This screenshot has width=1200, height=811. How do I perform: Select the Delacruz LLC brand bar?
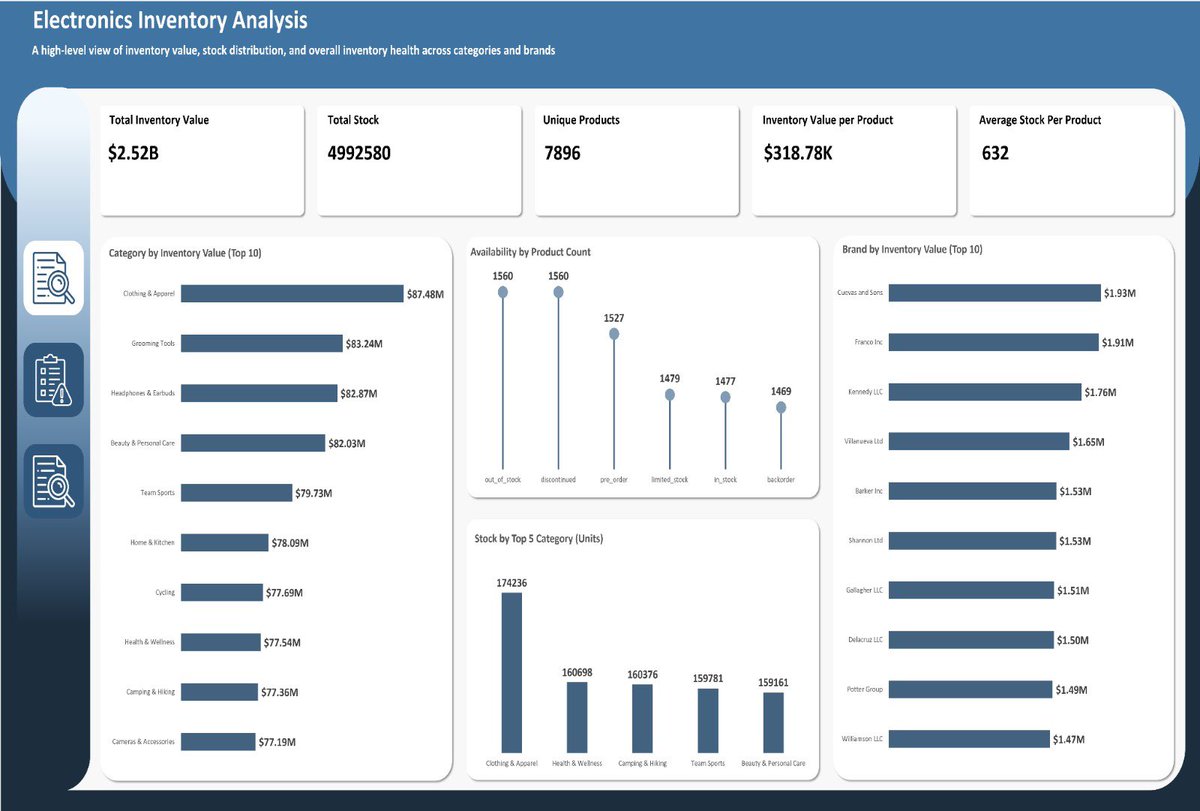[971, 640]
